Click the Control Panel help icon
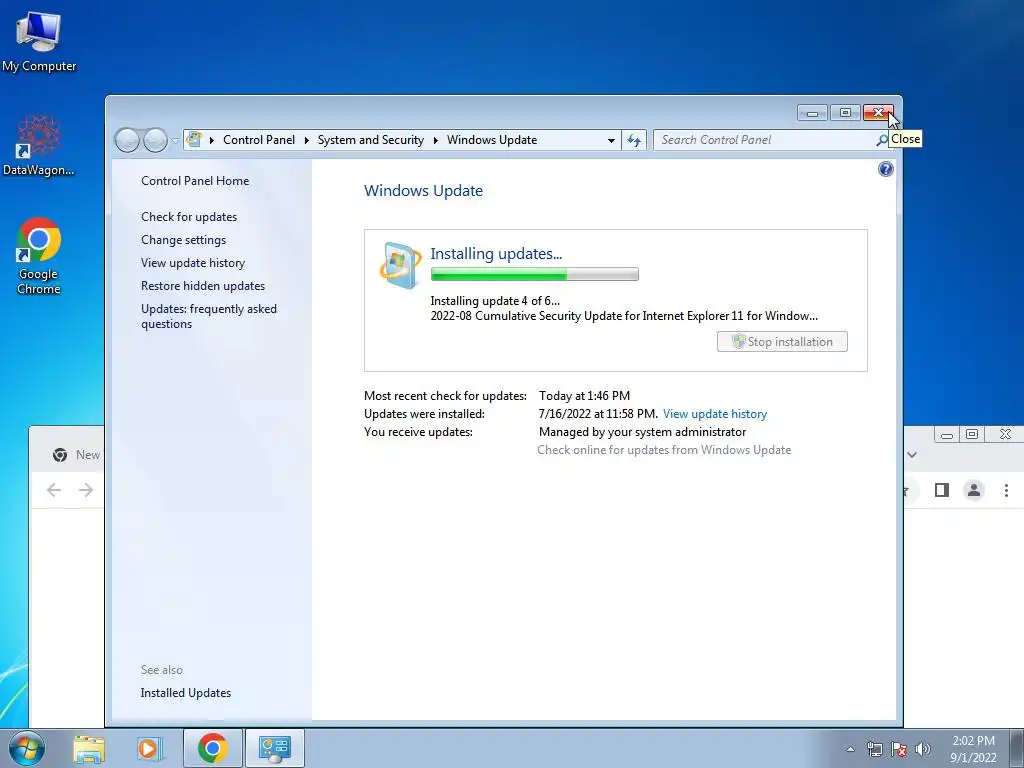 (x=886, y=170)
